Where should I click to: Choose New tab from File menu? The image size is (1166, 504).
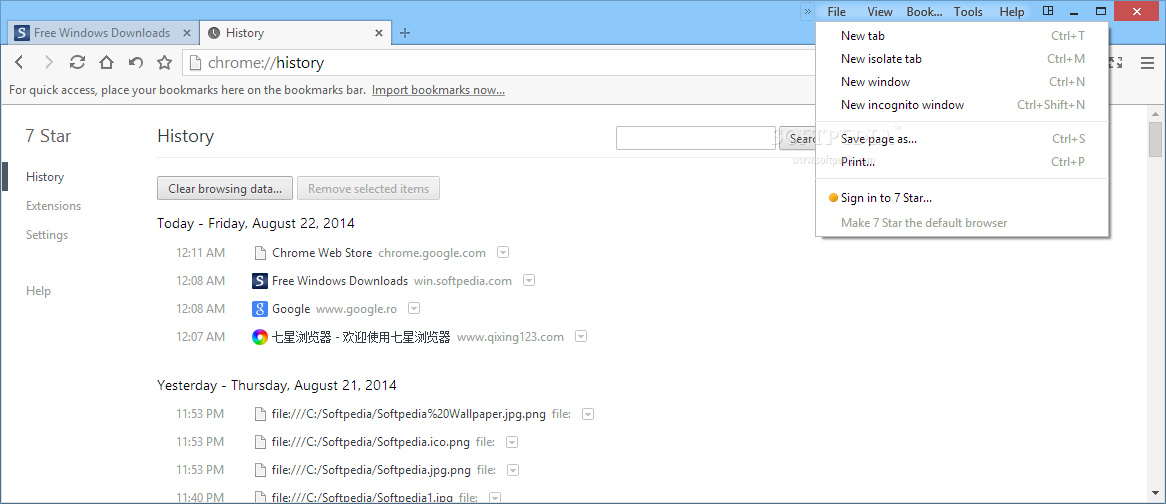point(962,36)
